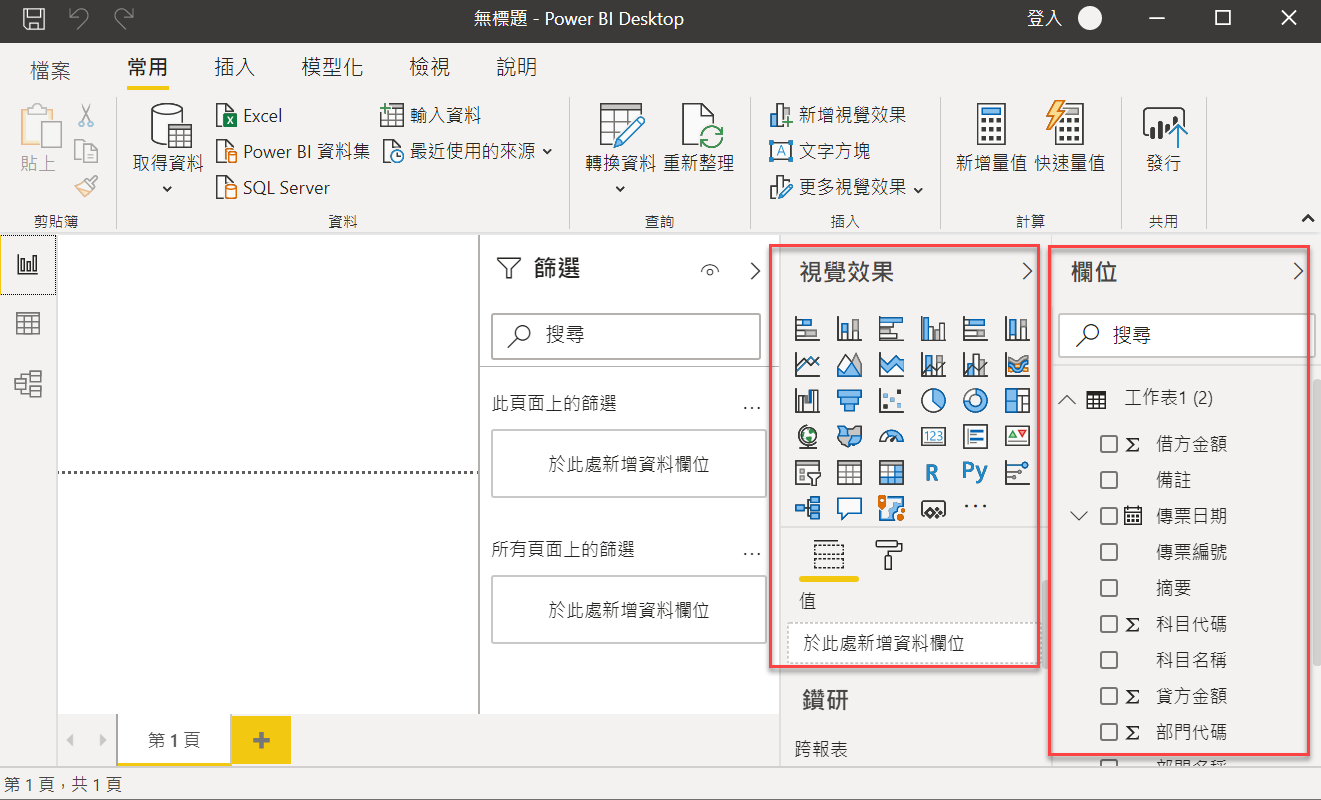This screenshot has width=1321, height=800.
Task: Collapse the 篩選 pane with its chevron
Action: [x=755, y=270]
